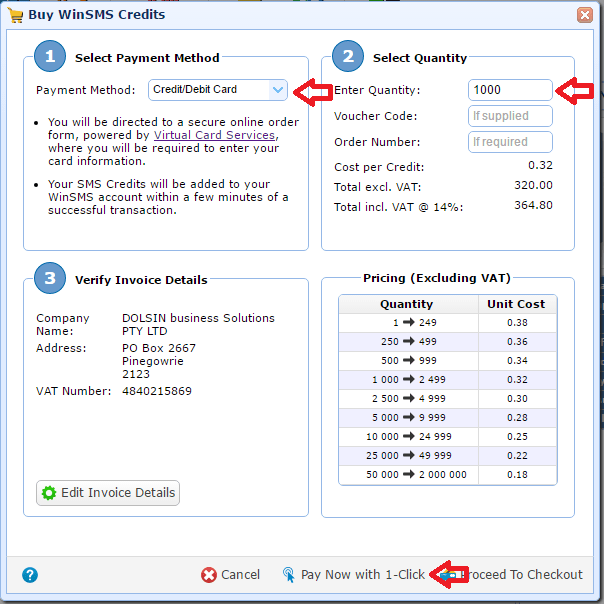Click the PO Box 2667 address line
Viewport: 604px width, 604px height.
159,348
